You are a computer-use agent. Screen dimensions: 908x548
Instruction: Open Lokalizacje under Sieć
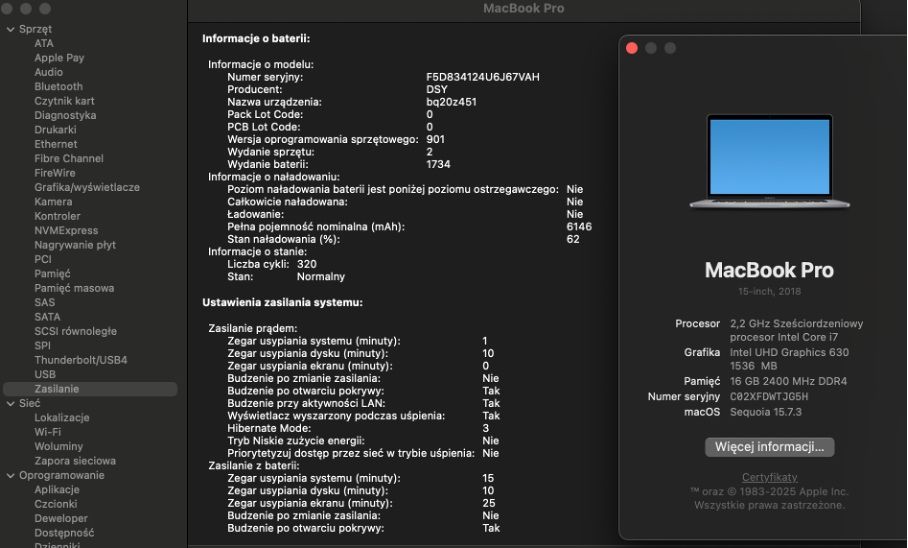pyautogui.click(x=62, y=418)
